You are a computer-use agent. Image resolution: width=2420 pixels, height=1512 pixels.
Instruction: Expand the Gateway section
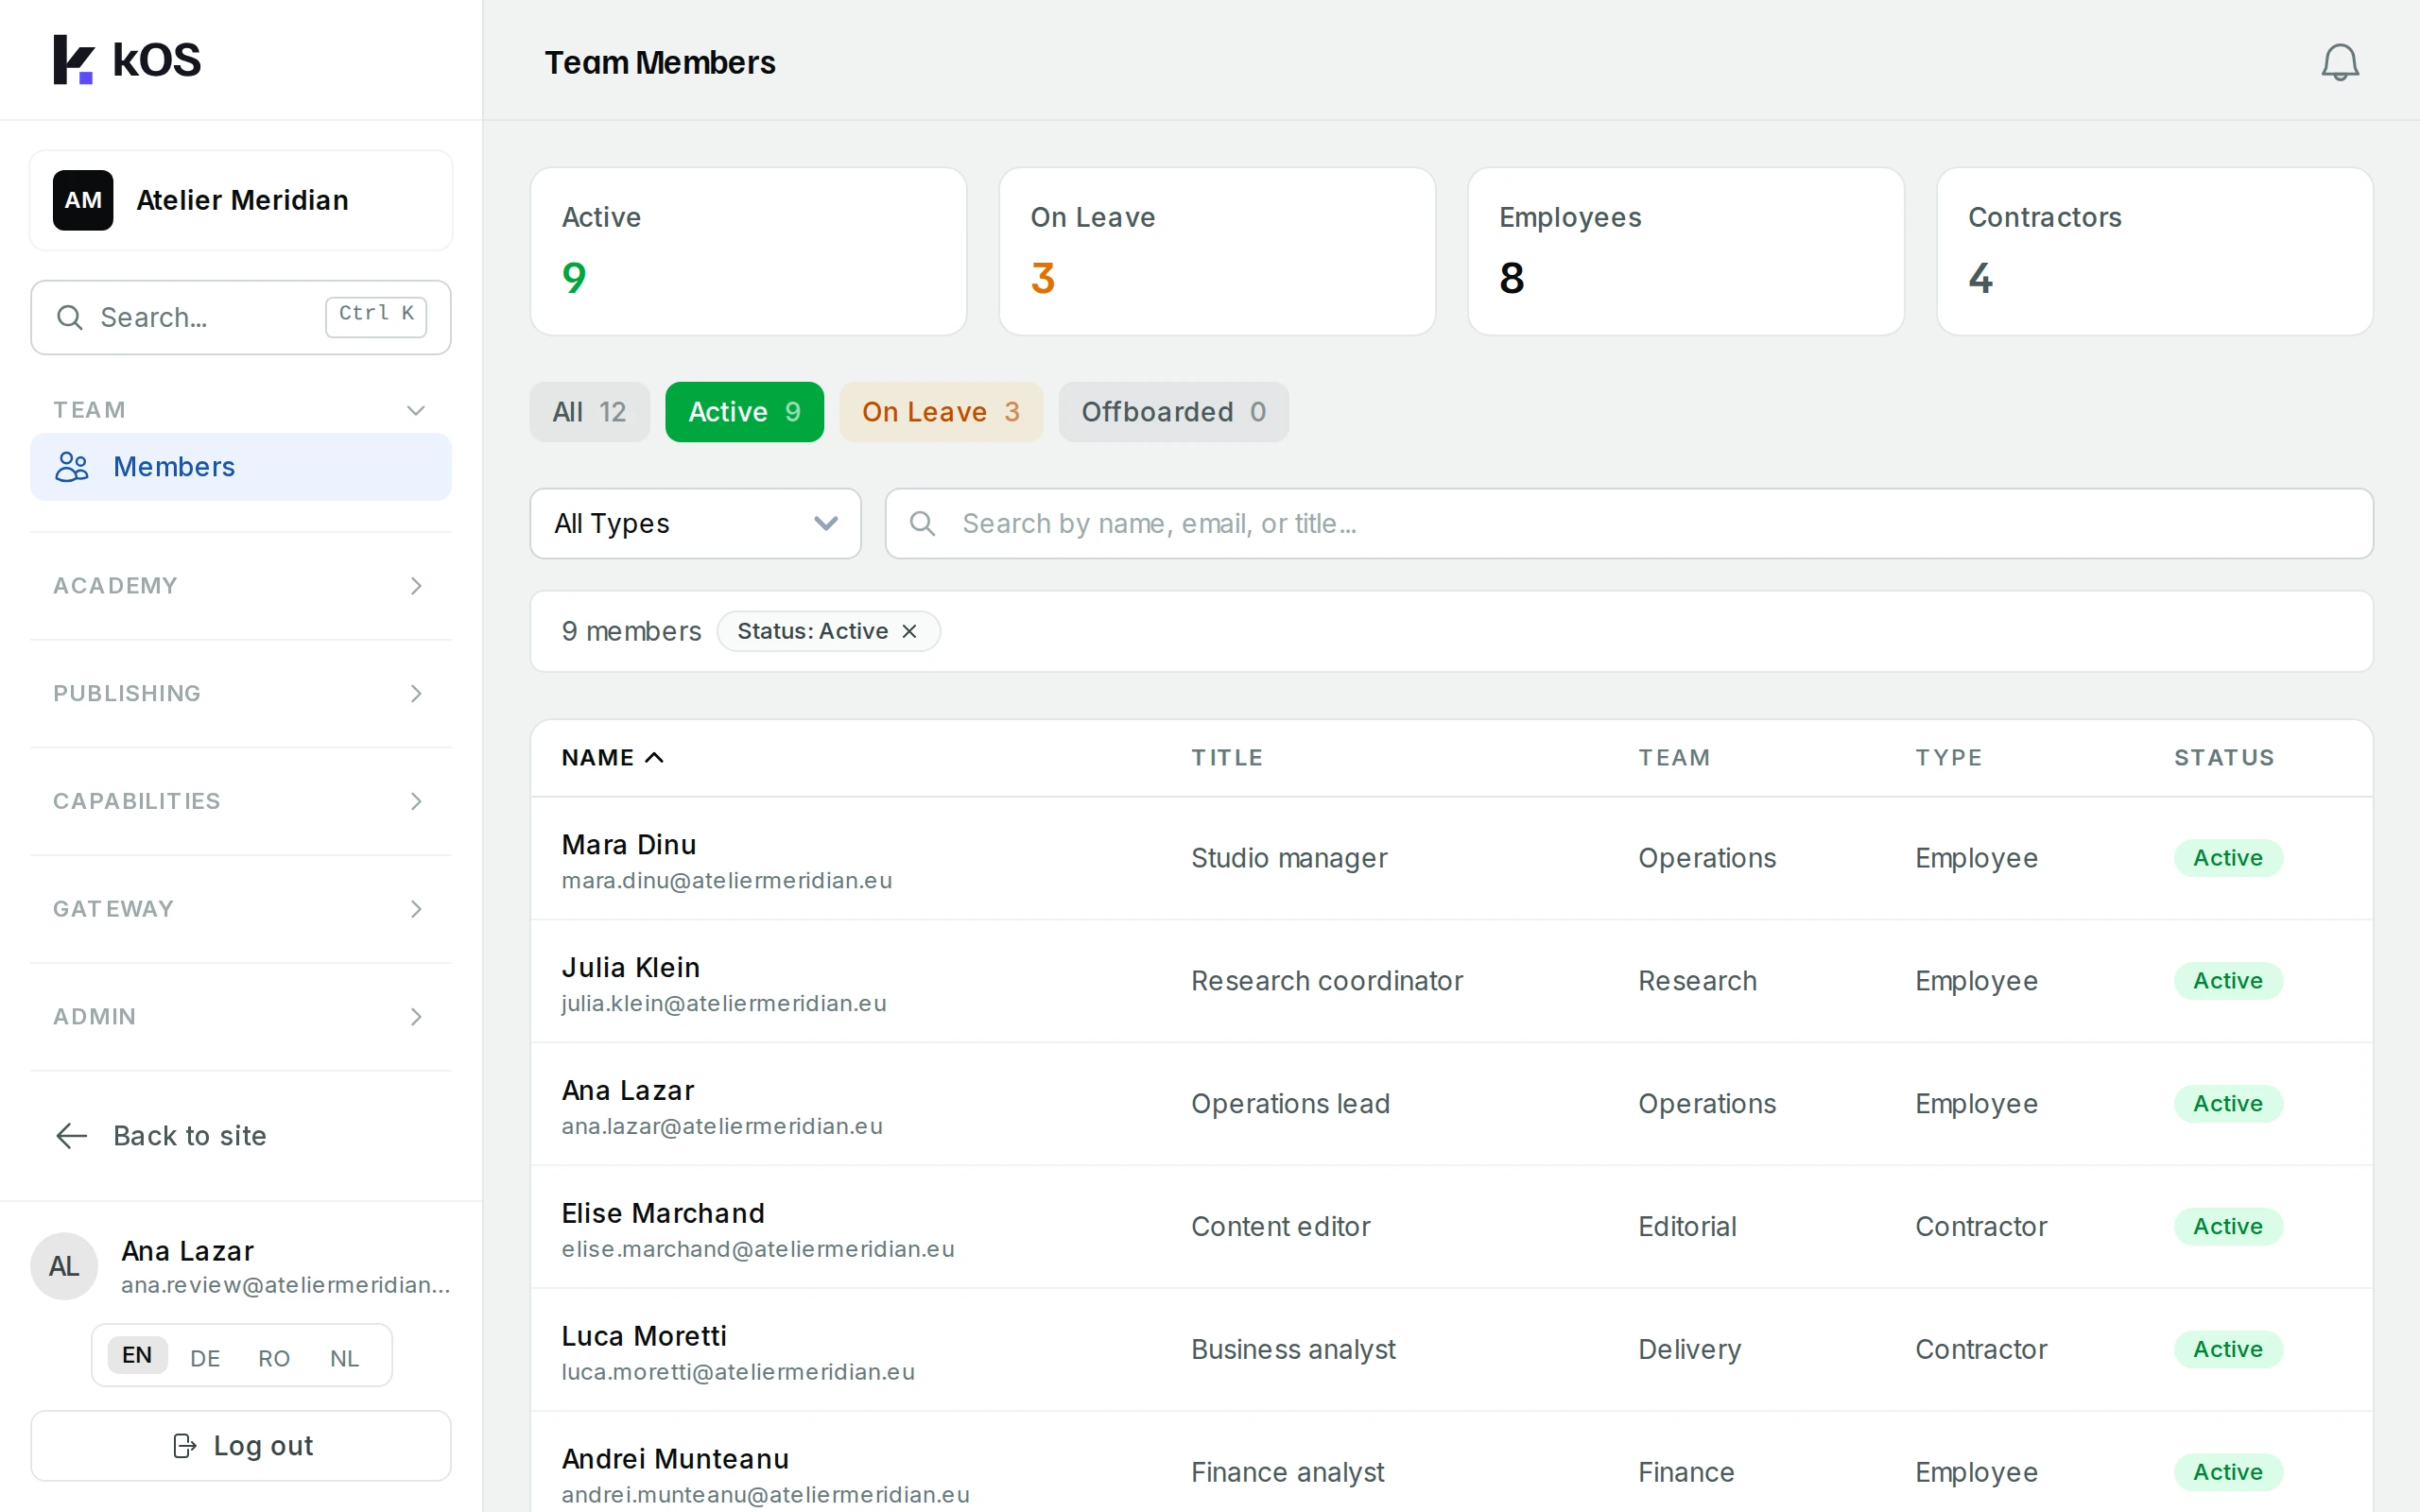tap(241, 909)
